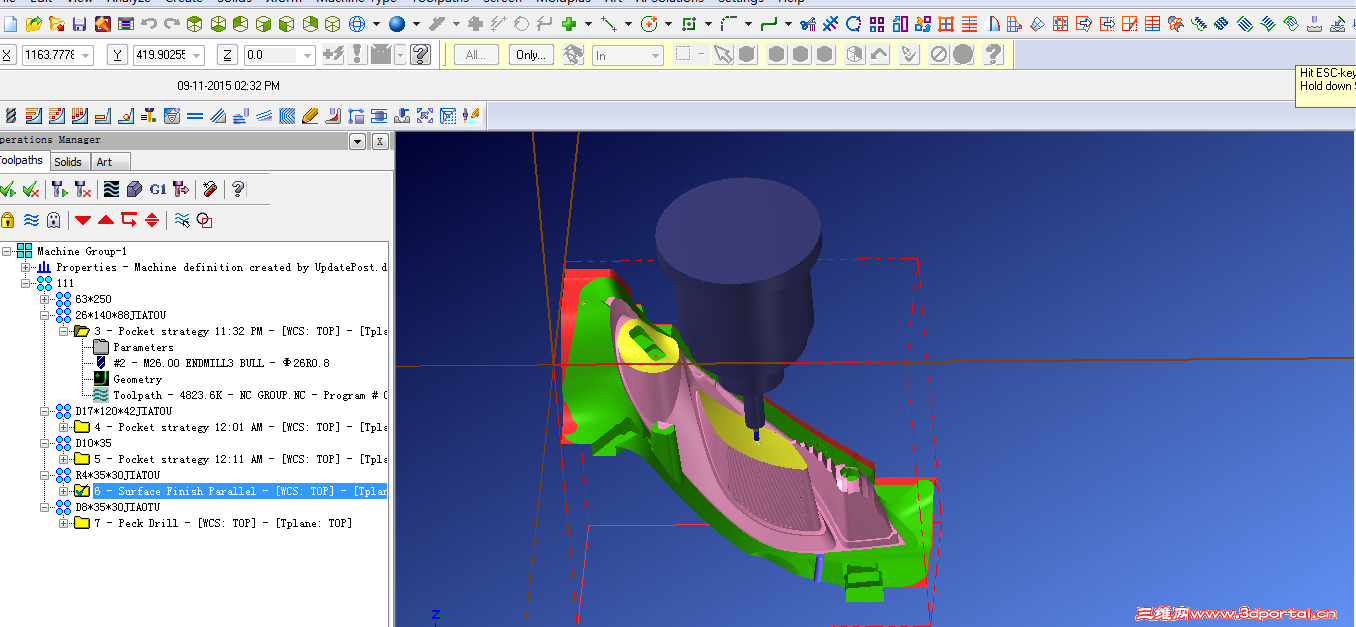The width and height of the screenshot is (1356, 627).
Task: Toggle toolpath display with the blue waves icon
Action: click(x=31, y=220)
